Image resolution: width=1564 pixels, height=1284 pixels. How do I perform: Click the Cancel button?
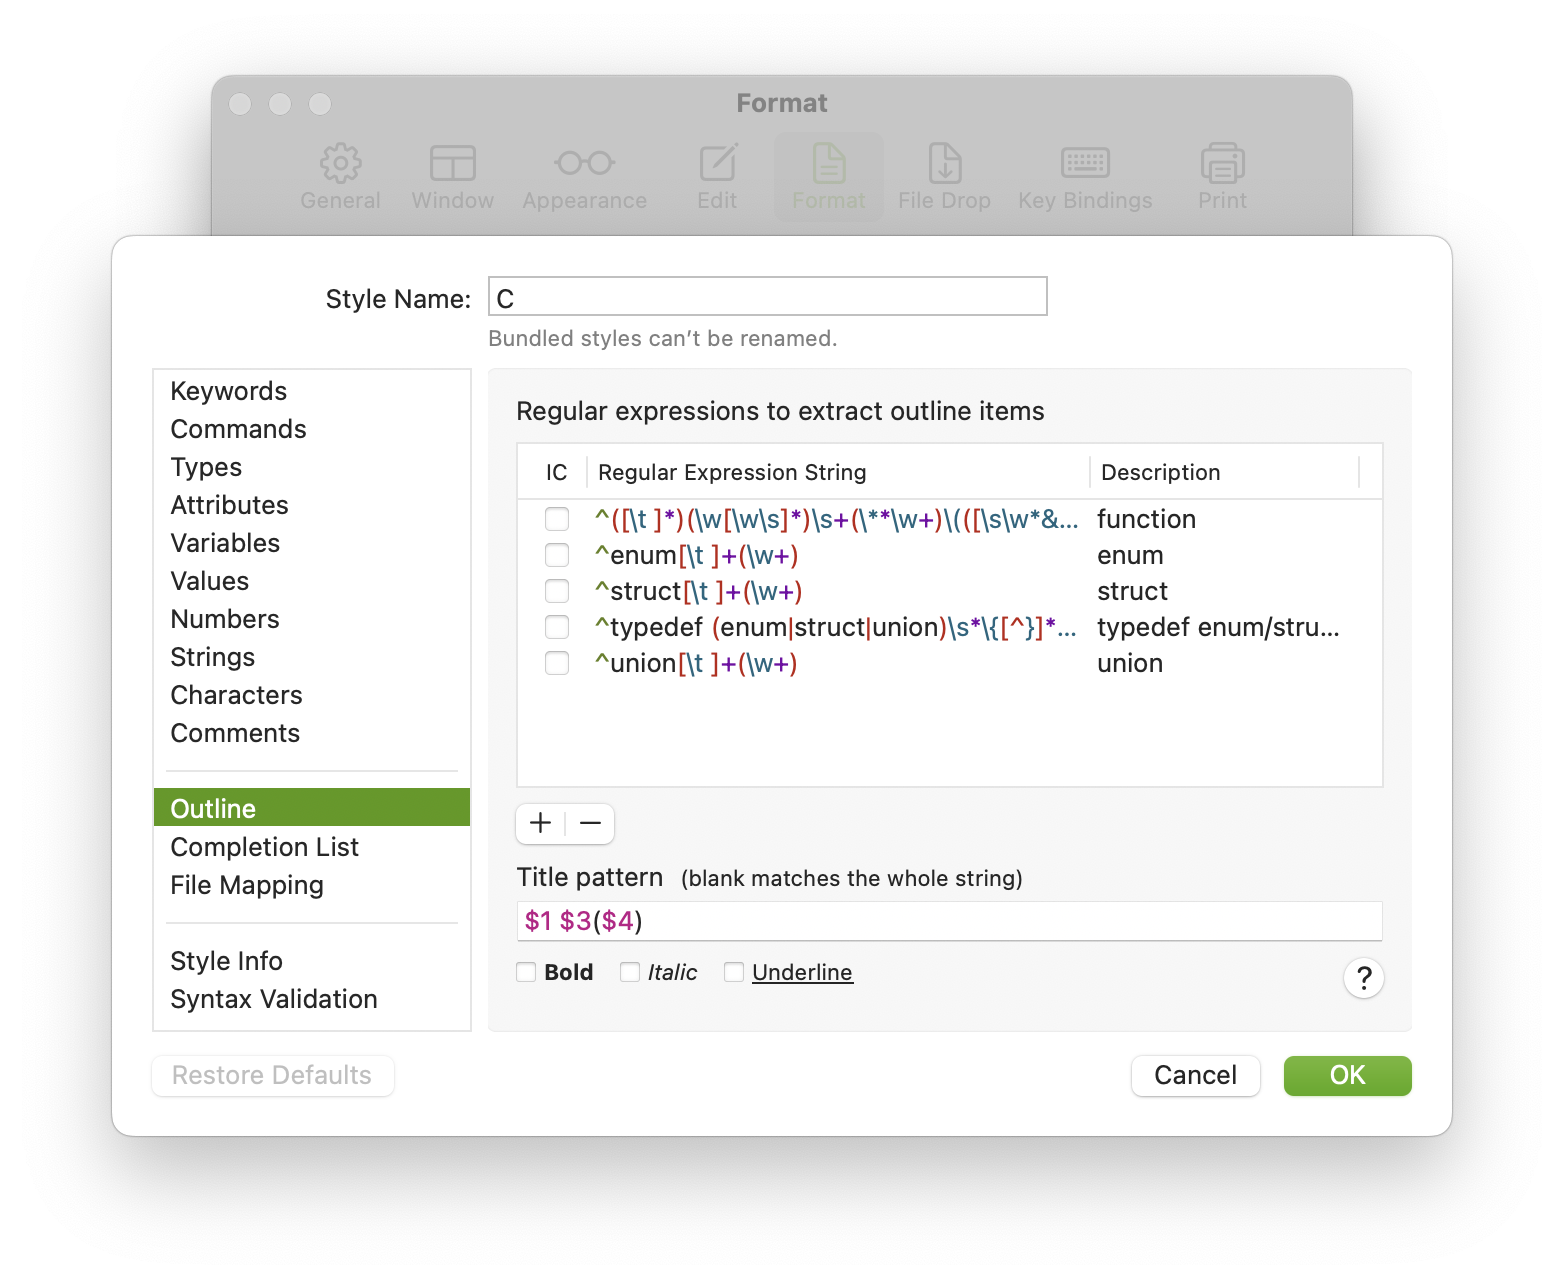(x=1195, y=1076)
